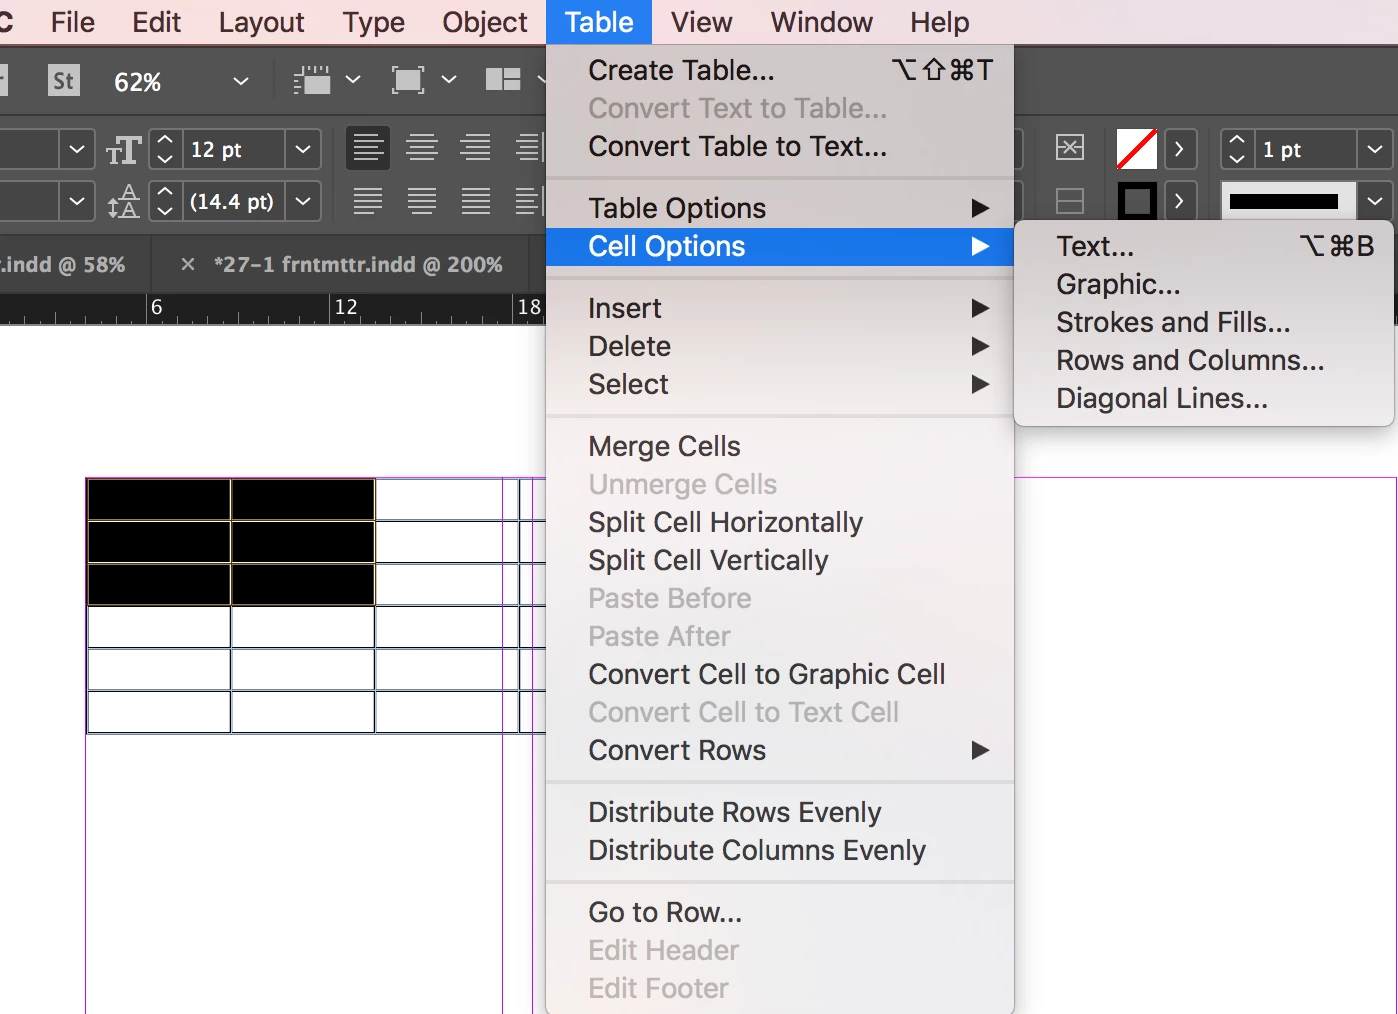Click the fill swatch showing None
1398x1014 pixels.
point(1137,149)
